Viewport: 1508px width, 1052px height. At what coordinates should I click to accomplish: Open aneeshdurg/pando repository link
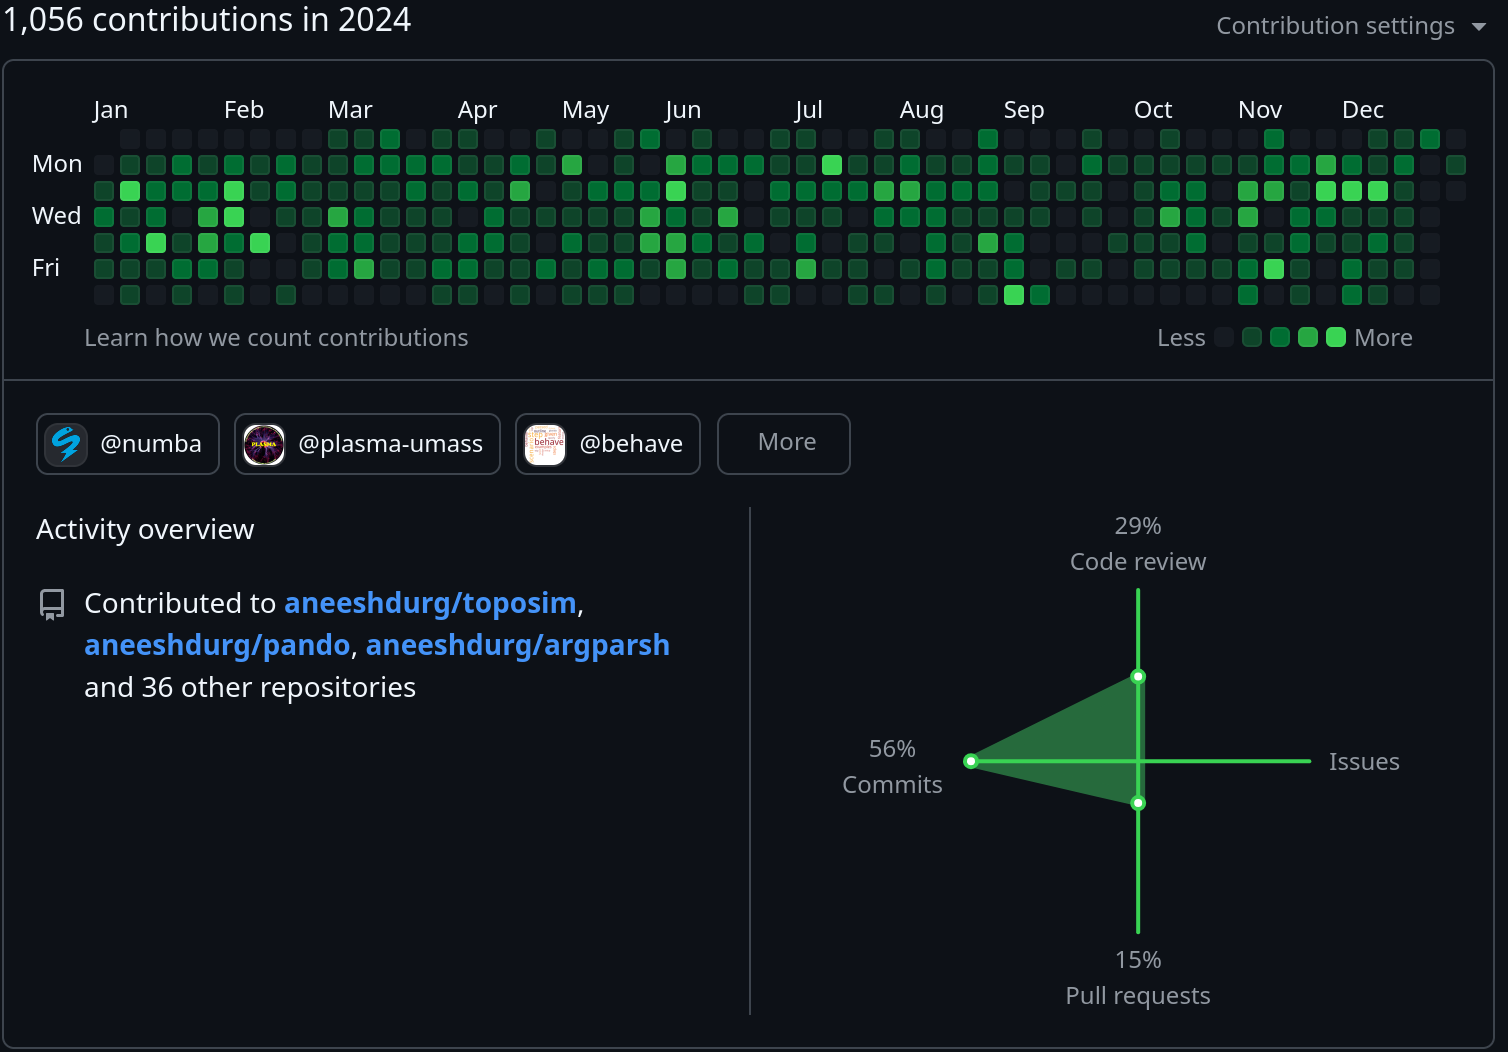point(217,645)
